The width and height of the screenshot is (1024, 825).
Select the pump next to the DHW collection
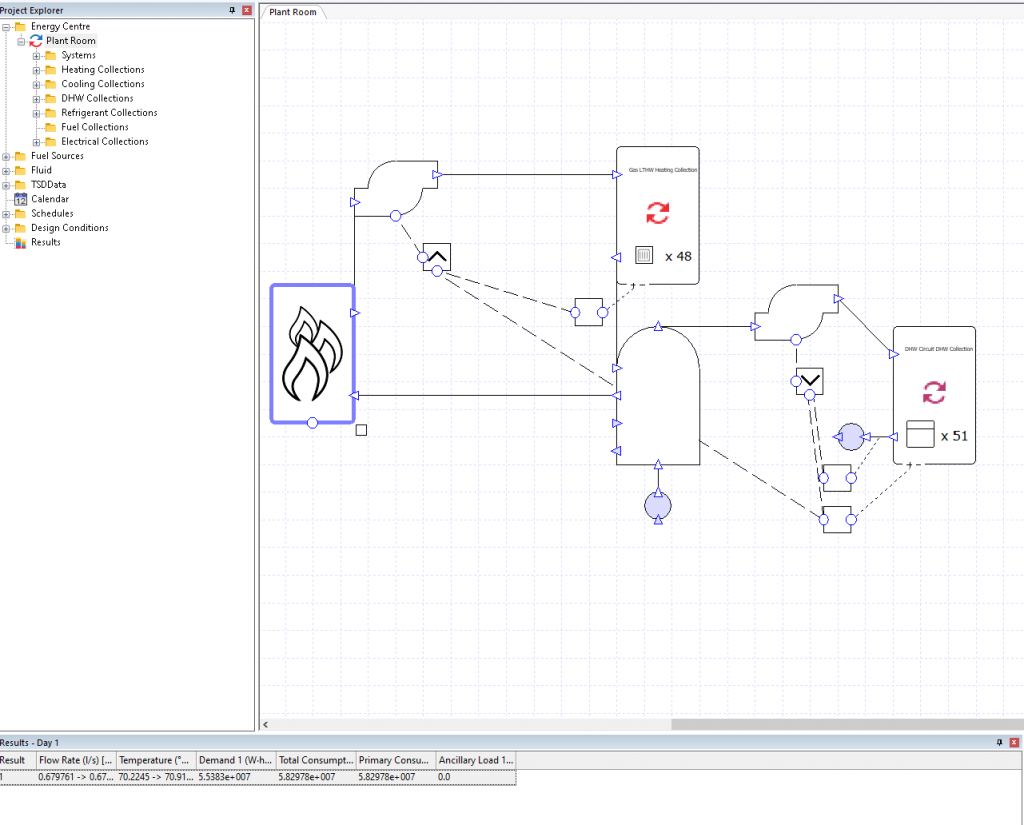coord(850,436)
